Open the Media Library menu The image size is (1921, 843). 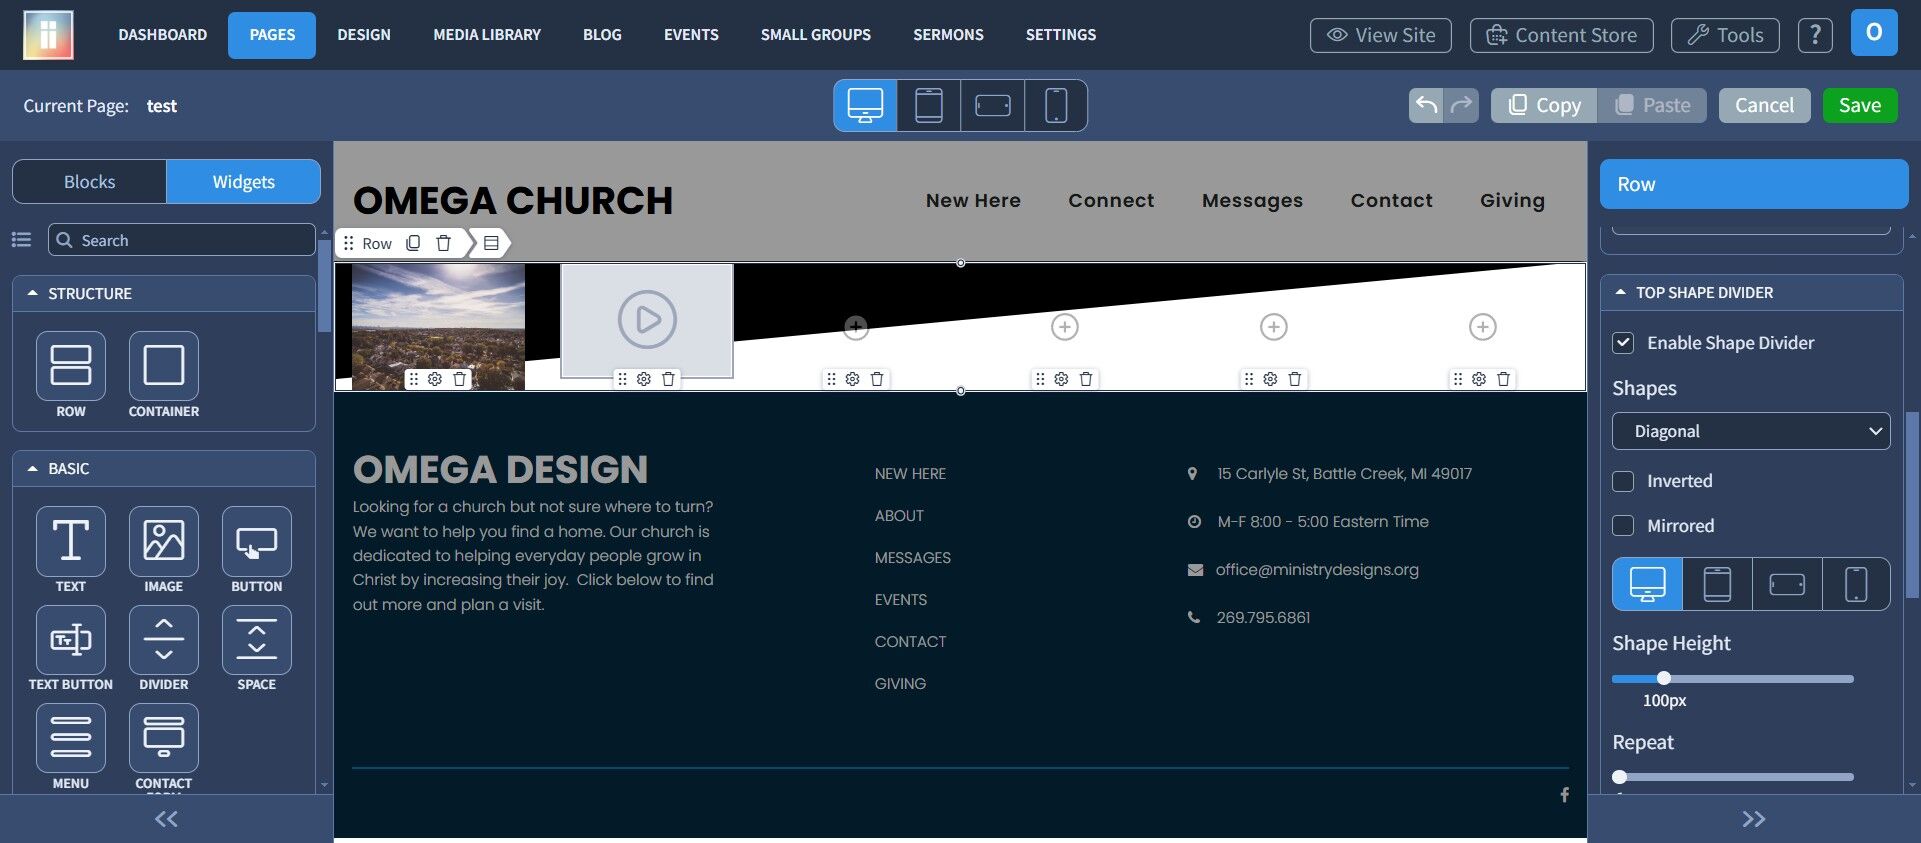[487, 35]
